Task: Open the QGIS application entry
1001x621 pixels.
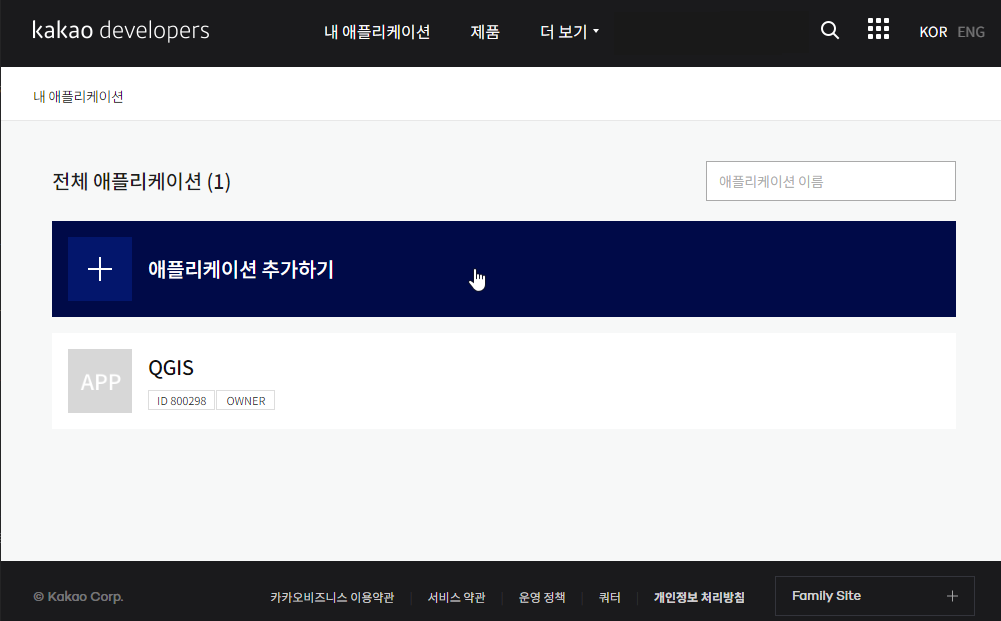Action: coord(504,381)
